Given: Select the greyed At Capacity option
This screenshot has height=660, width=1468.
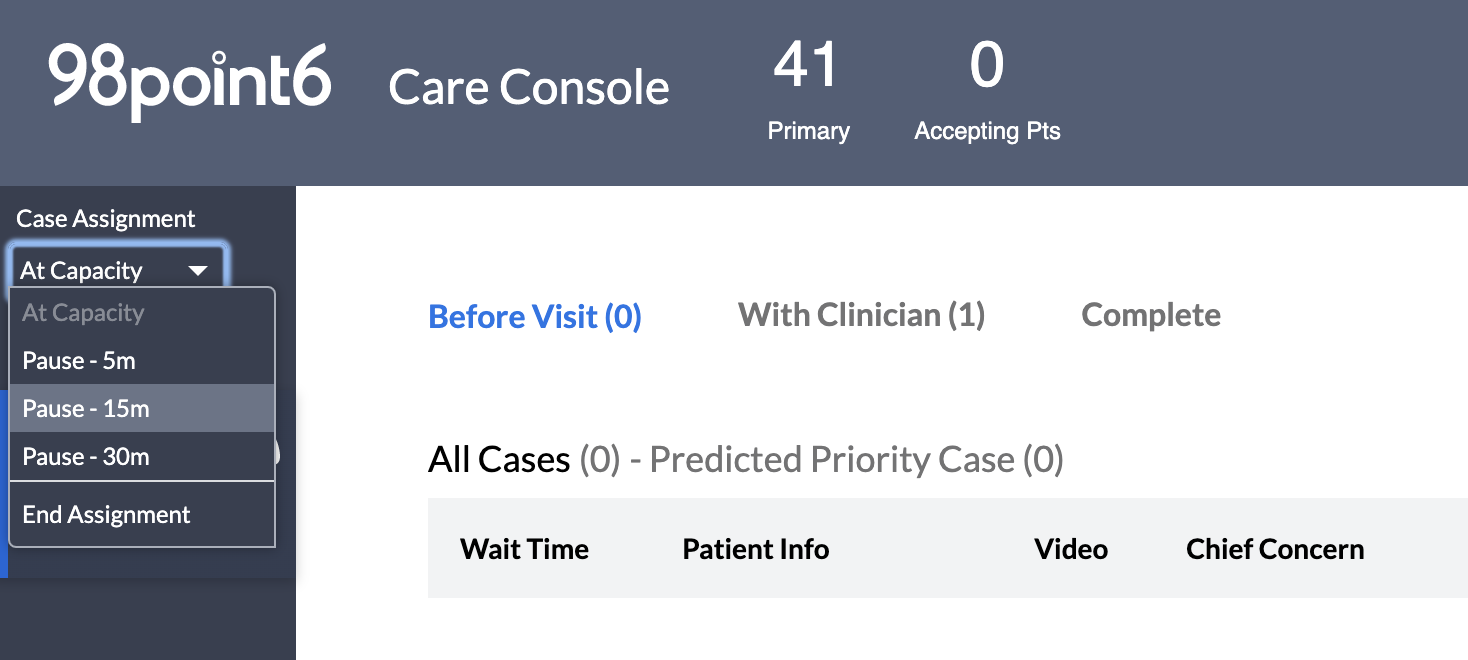Looking at the screenshot, I should [142, 313].
